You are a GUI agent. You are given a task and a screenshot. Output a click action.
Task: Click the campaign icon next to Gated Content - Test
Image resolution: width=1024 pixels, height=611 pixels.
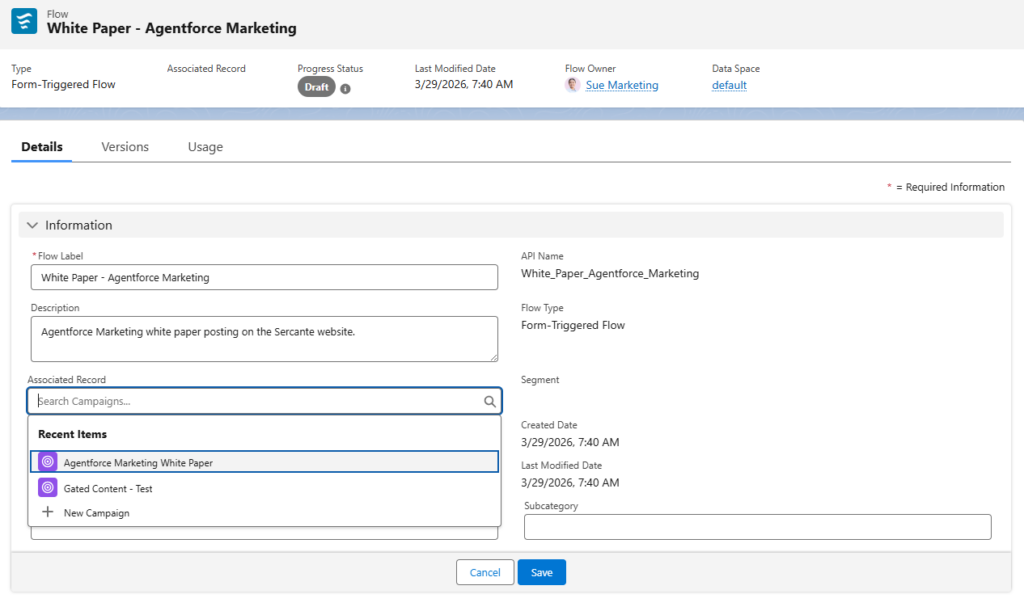(46, 488)
